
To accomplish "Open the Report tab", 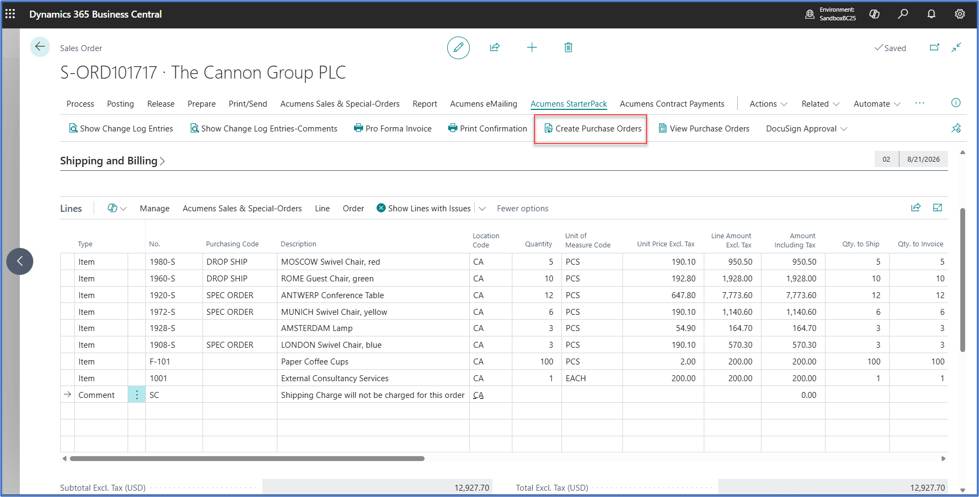I will coord(425,104).
